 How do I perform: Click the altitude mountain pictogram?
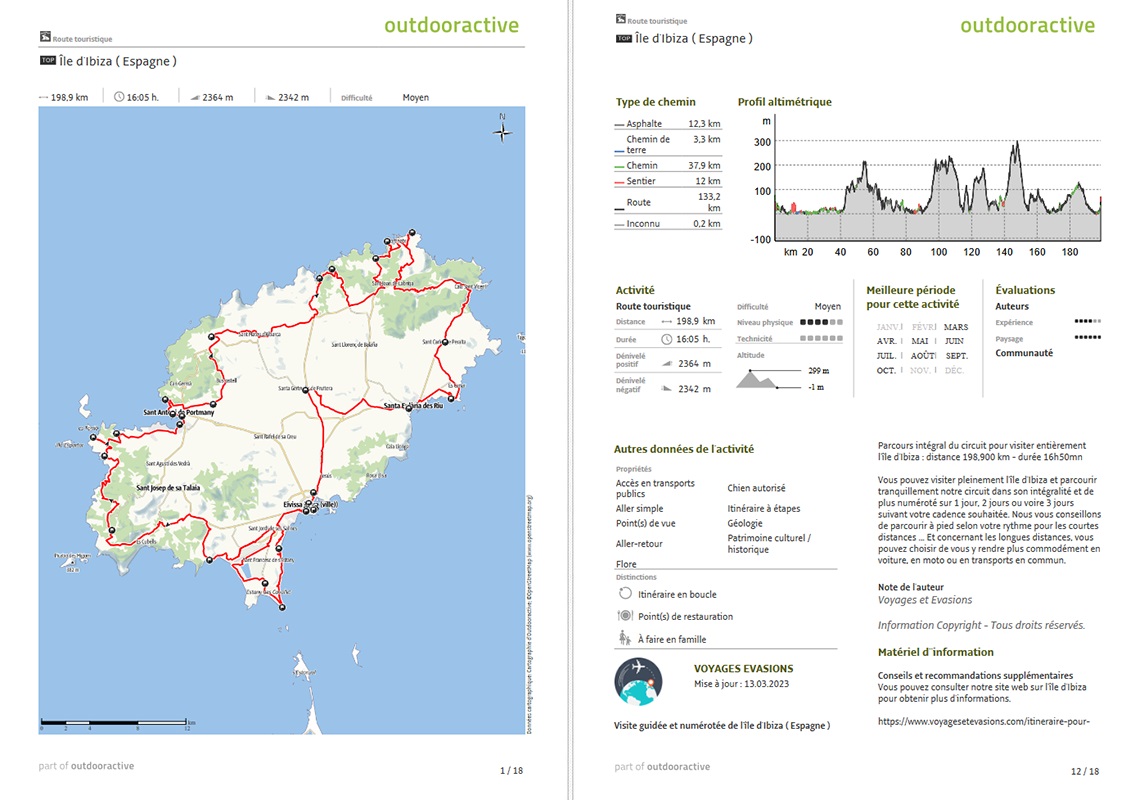click(x=758, y=379)
